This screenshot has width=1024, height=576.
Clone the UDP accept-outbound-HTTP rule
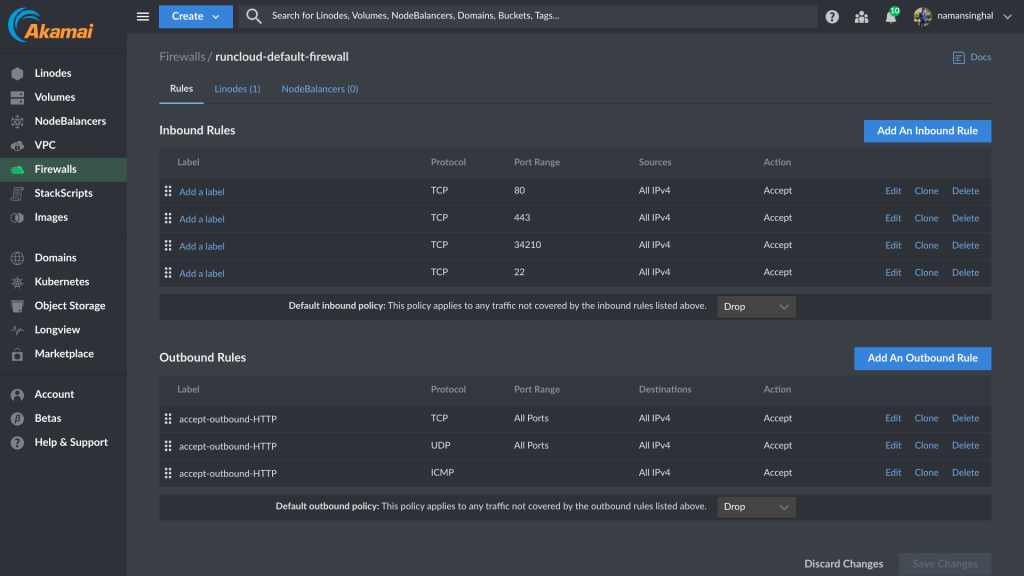[x=926, y=445]
